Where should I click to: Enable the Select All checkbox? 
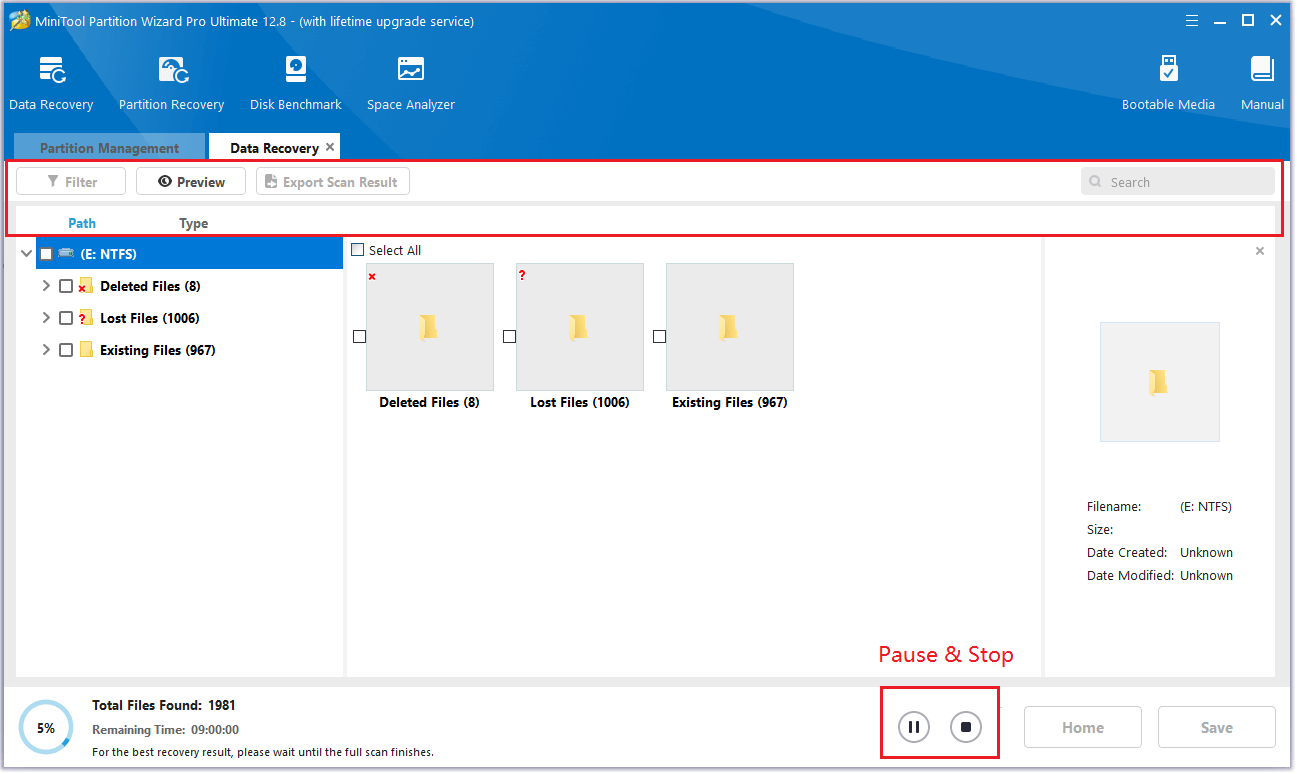click(x=357, y=249)
